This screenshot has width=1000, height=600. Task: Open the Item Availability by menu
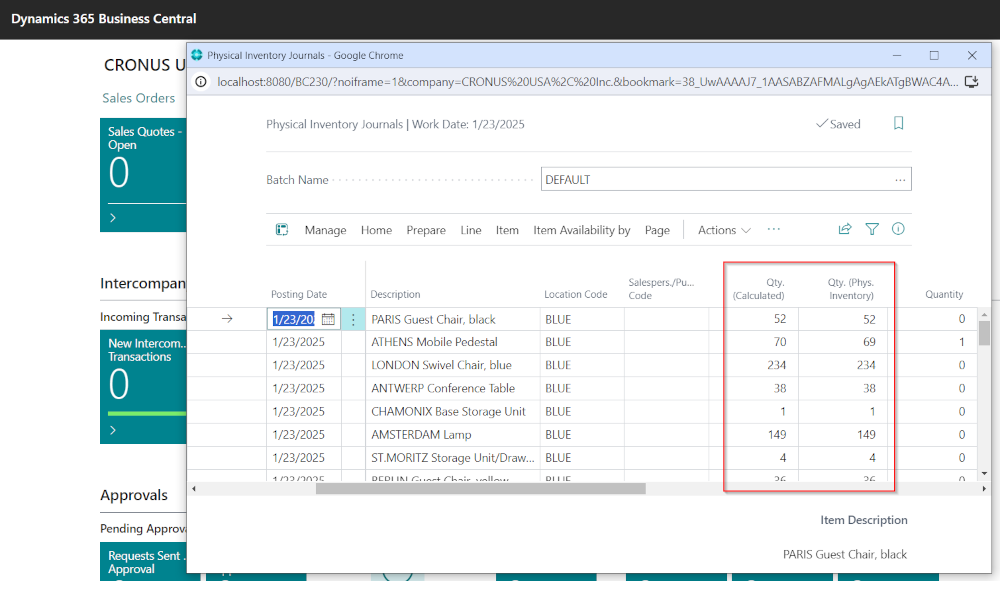pyautogui.click(x=581, y=230)
